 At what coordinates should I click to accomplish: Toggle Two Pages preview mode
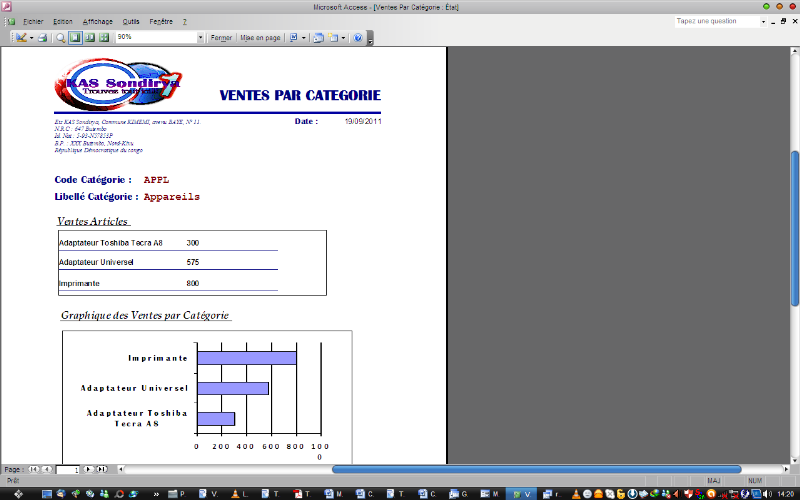pyautogui.click(x=90, y=37)
